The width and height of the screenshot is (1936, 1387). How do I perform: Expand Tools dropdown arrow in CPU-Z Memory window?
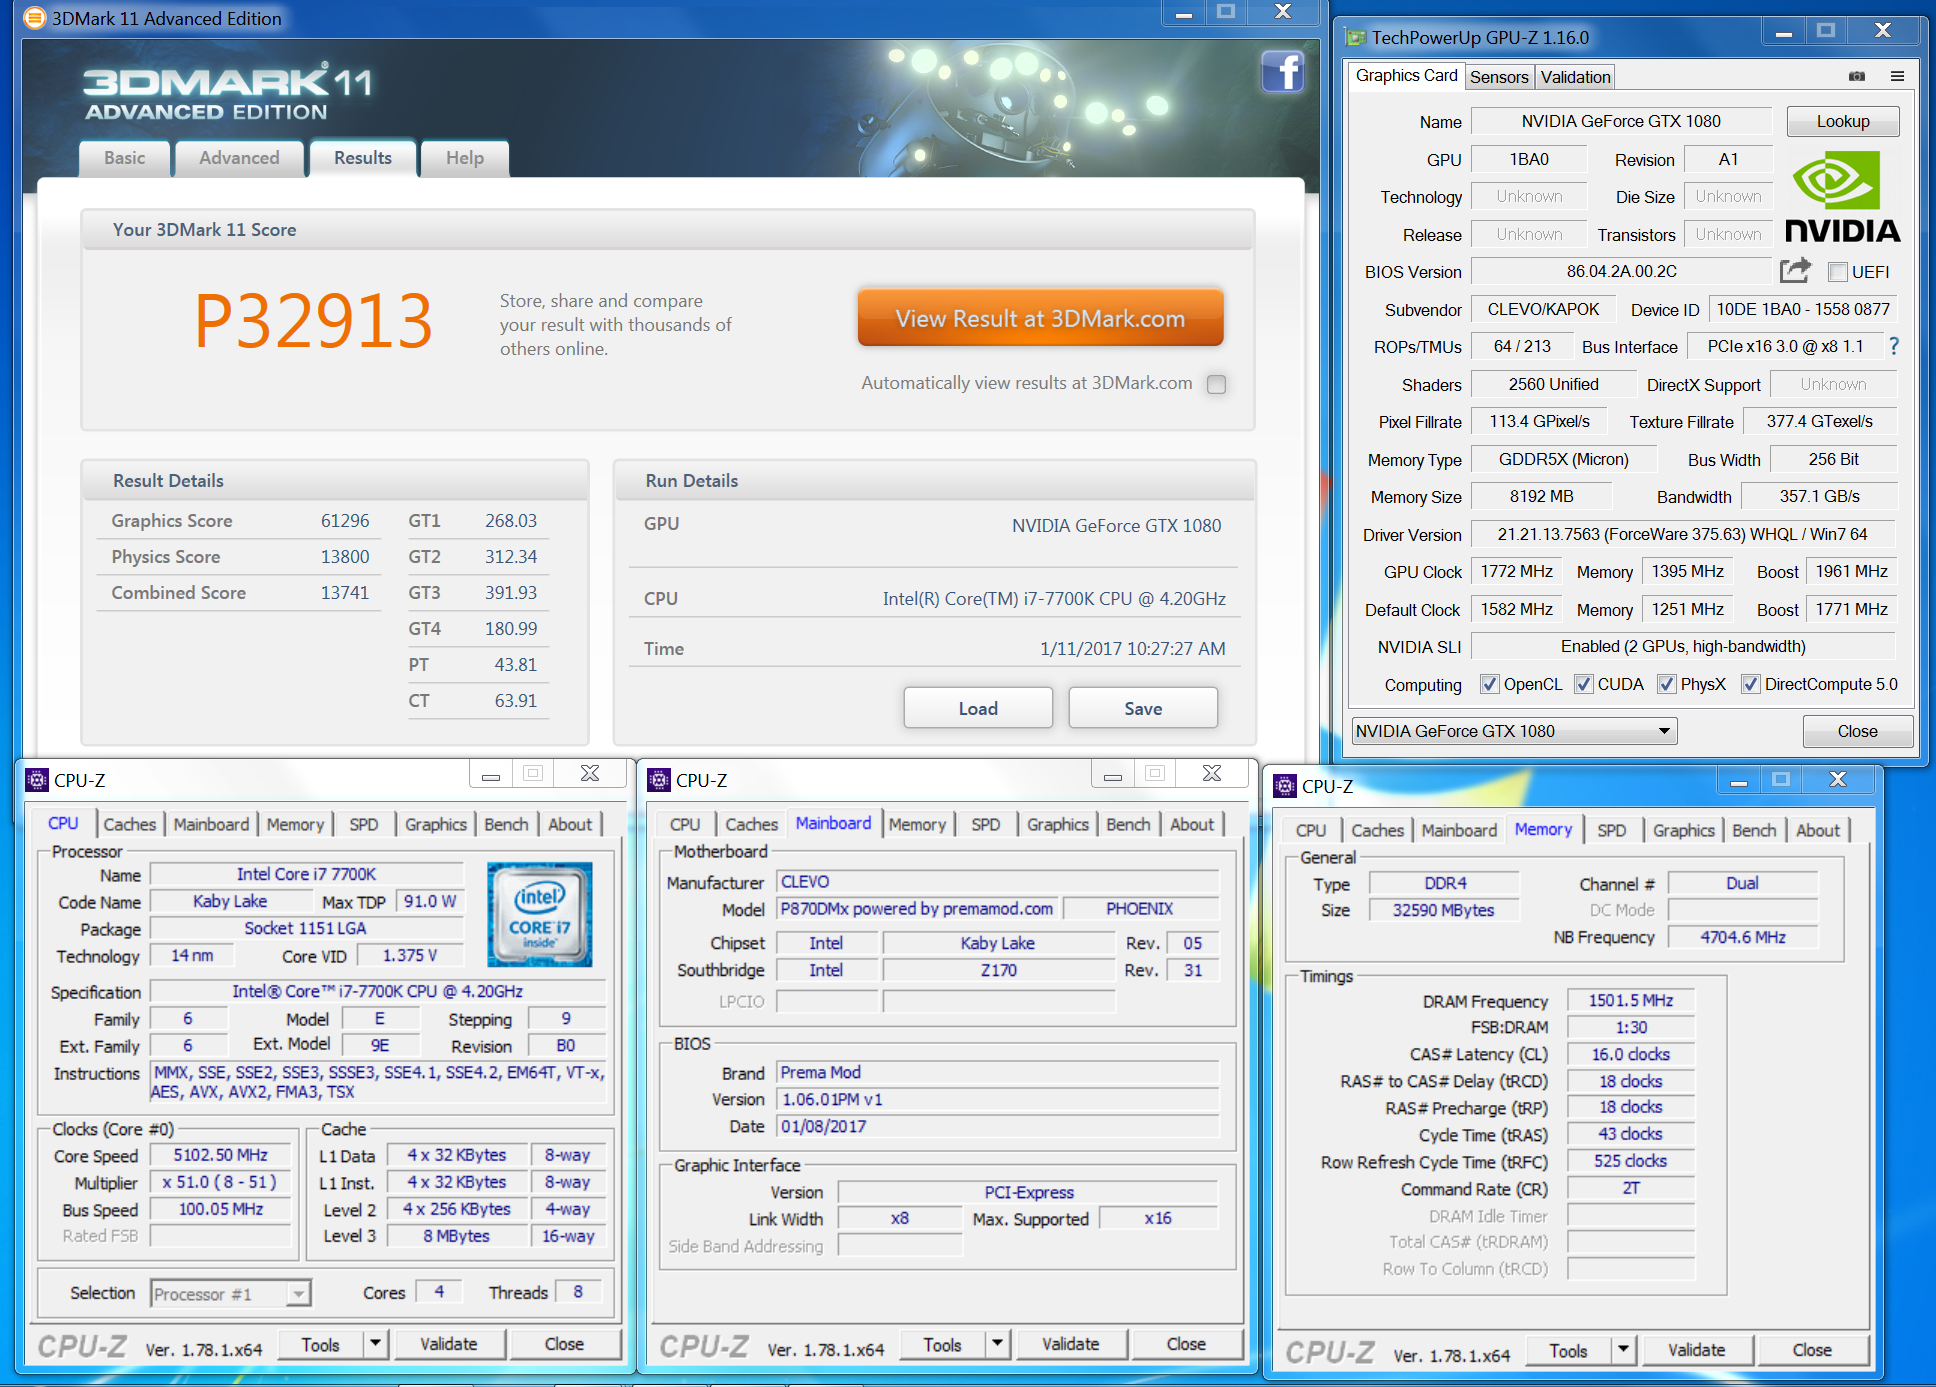click(1623, 1350)
